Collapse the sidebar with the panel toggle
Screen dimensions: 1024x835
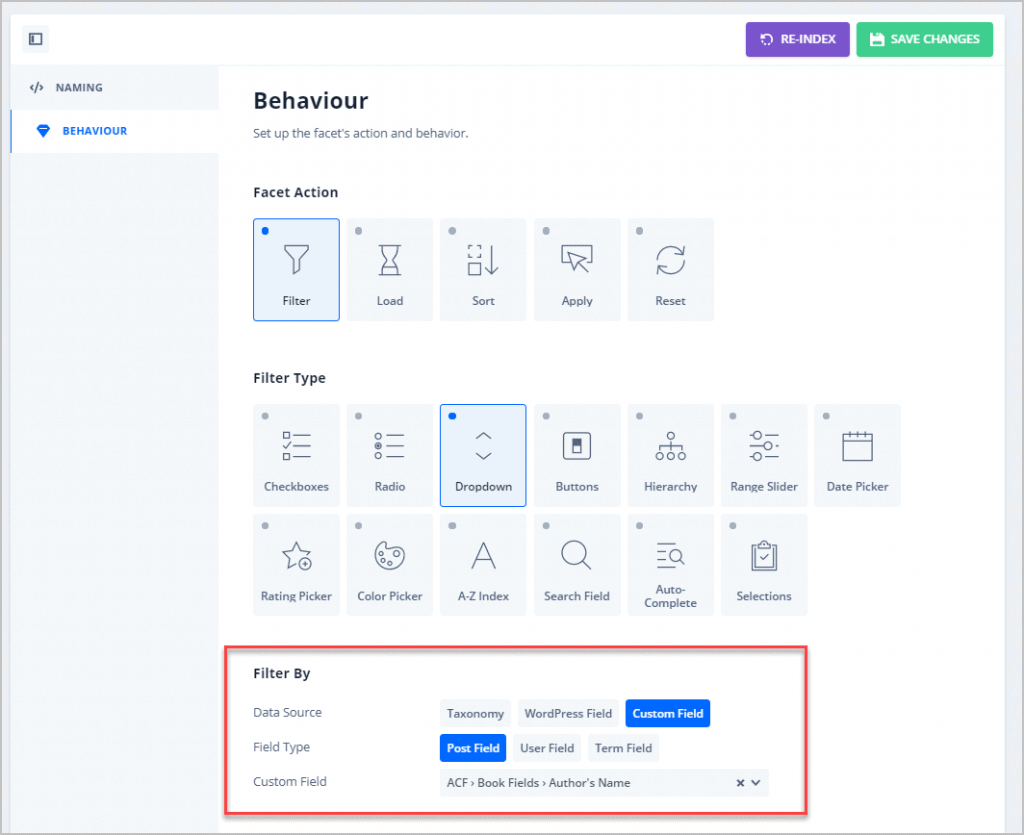coord(35,38)
